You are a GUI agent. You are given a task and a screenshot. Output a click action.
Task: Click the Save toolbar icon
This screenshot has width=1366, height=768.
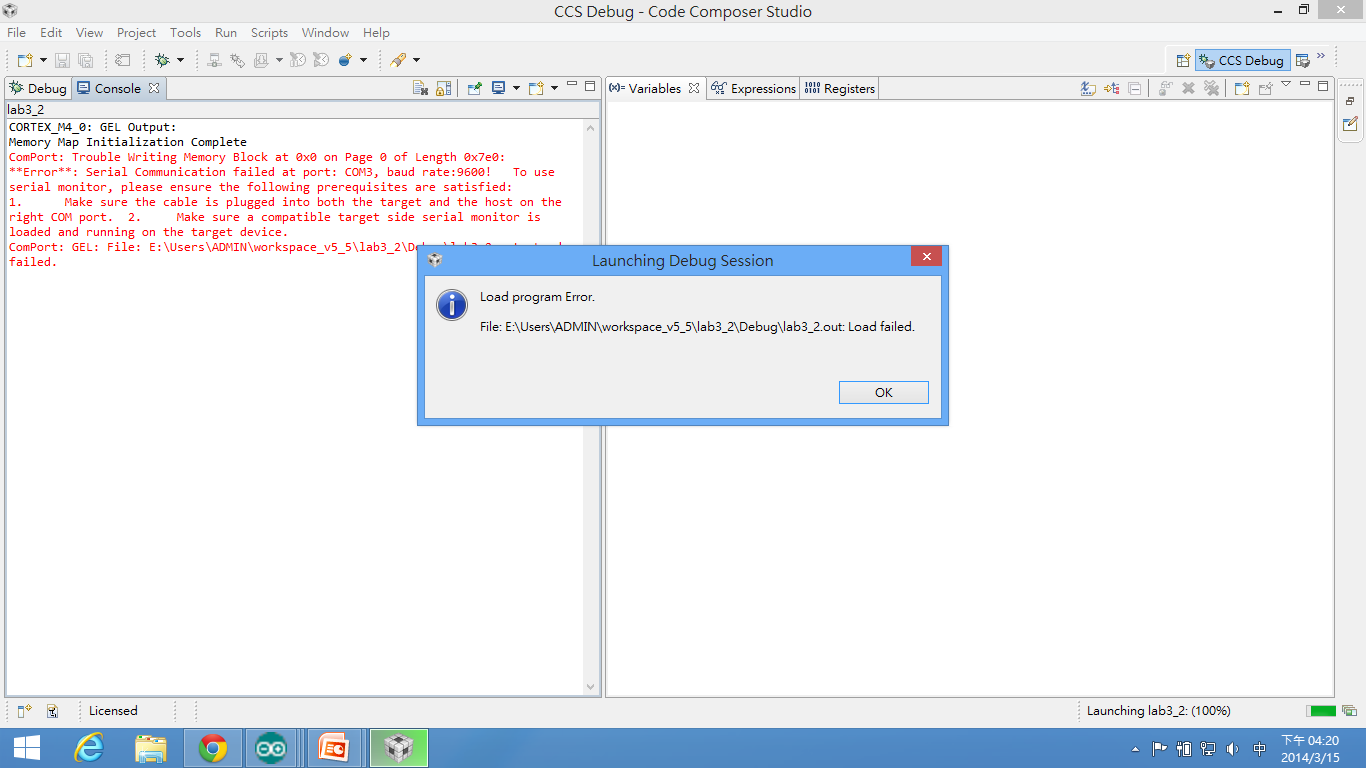tap(62, 60)
